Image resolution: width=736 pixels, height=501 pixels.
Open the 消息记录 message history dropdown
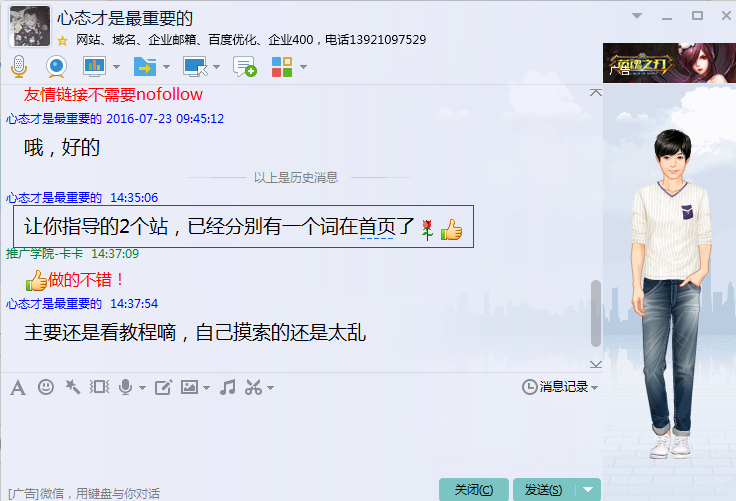click(560, 387)
